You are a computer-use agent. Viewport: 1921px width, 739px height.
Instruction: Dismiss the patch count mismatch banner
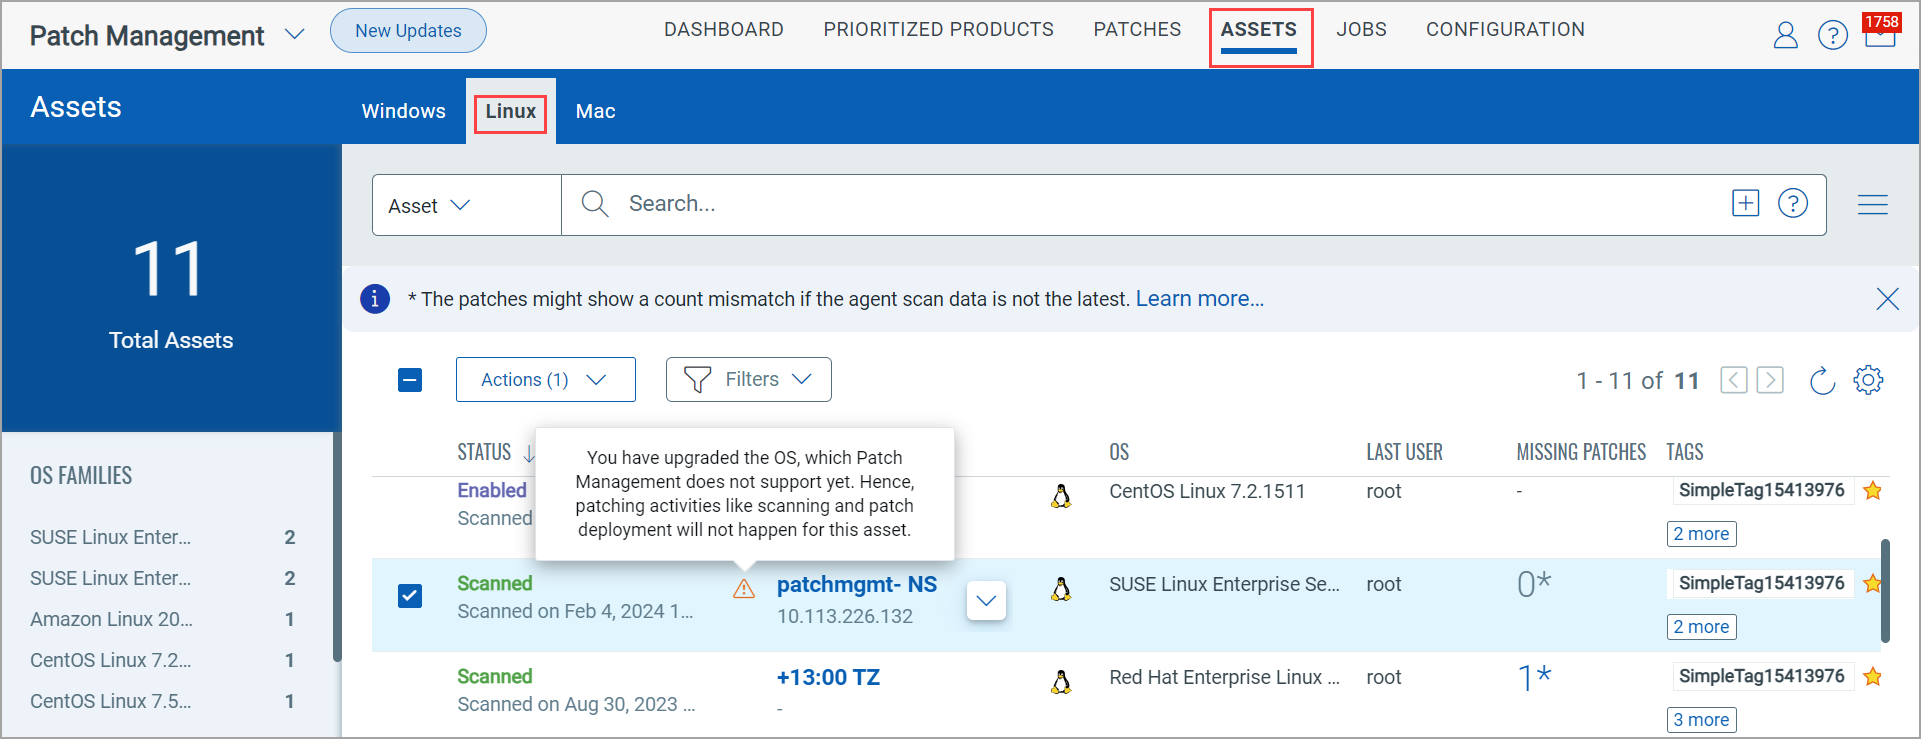point(1887,298)
